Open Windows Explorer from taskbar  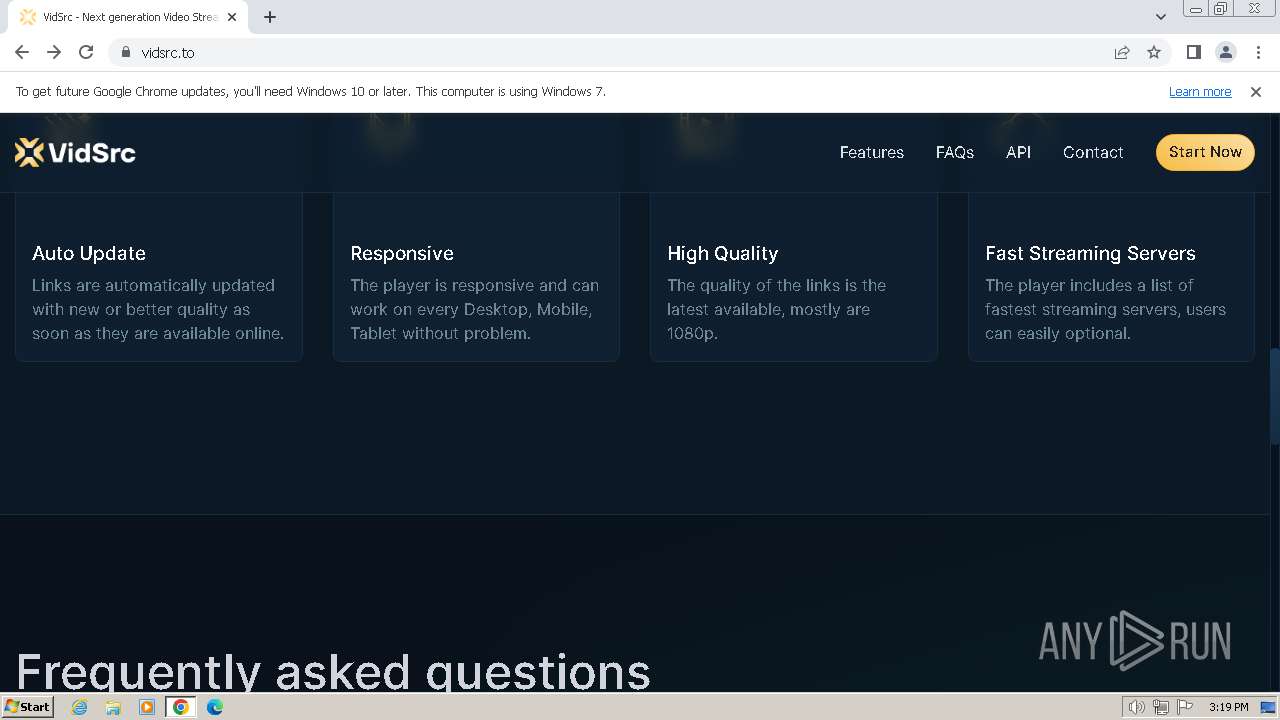coord(113,707)
